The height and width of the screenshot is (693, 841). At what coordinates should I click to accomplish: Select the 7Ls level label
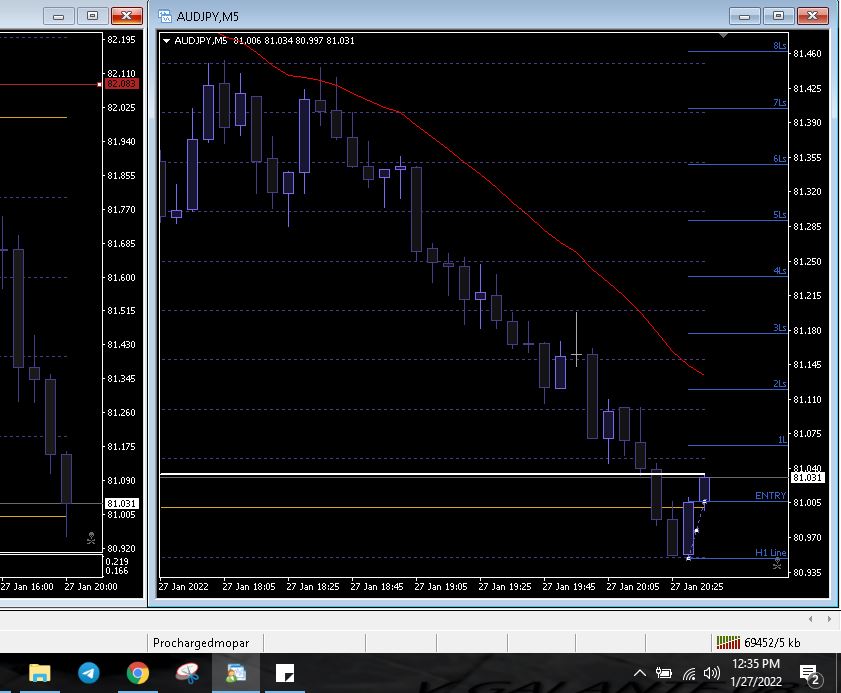coord(780,102)
